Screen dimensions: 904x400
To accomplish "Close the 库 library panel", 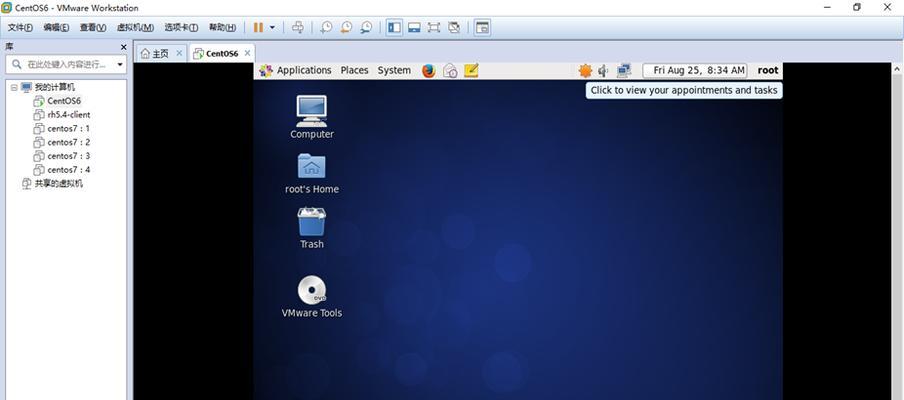I will pyautogui.click(x=123, y=47).
